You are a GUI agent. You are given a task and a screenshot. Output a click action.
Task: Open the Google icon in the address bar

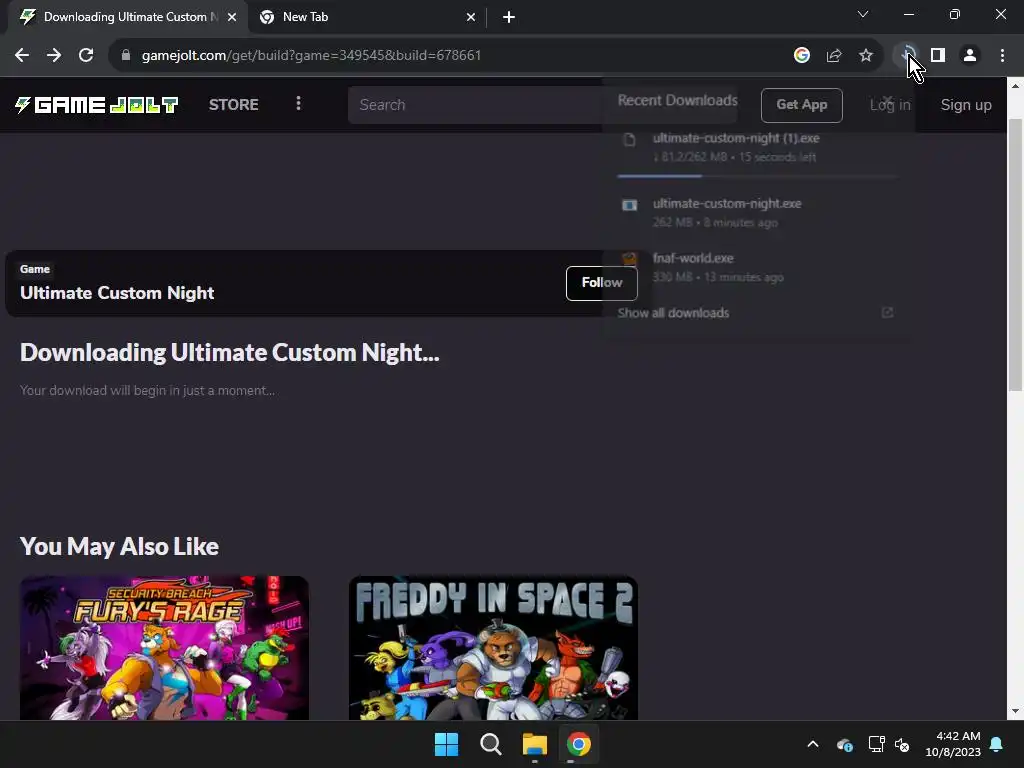pos(802,56)
